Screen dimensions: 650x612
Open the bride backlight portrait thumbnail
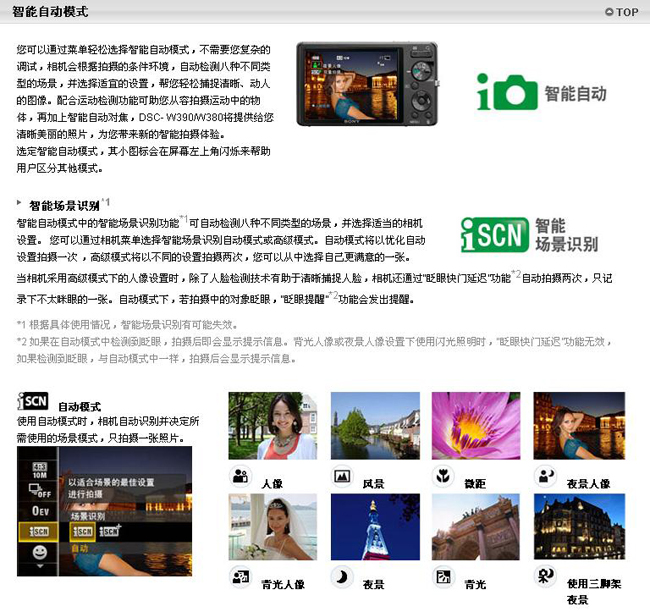(272, 526)
